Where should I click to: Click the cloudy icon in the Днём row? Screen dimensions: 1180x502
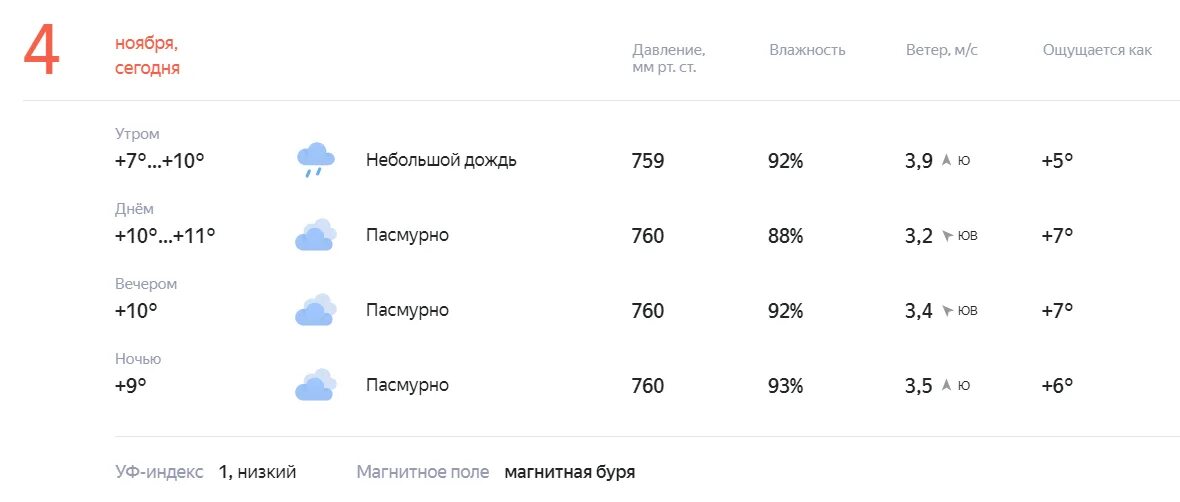315,235
